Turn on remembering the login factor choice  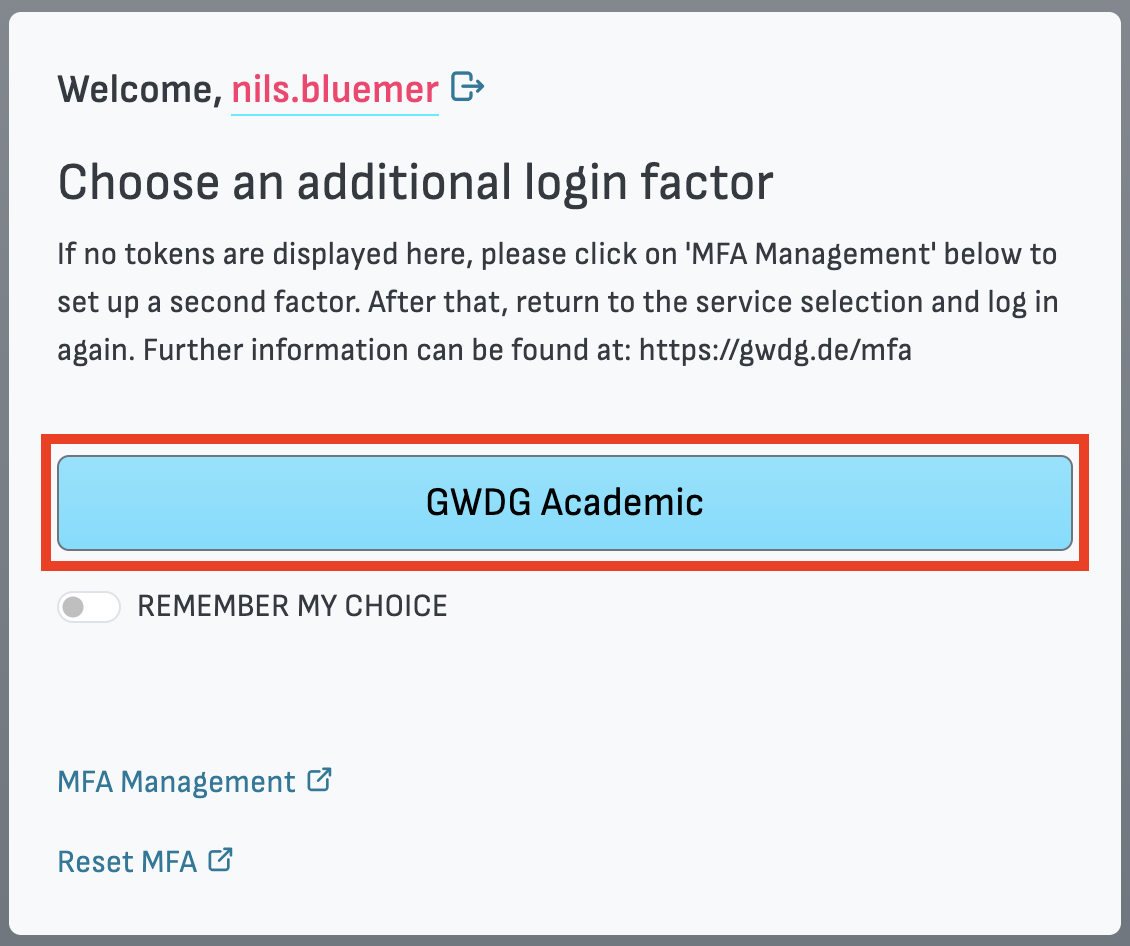tap(88, 606)
